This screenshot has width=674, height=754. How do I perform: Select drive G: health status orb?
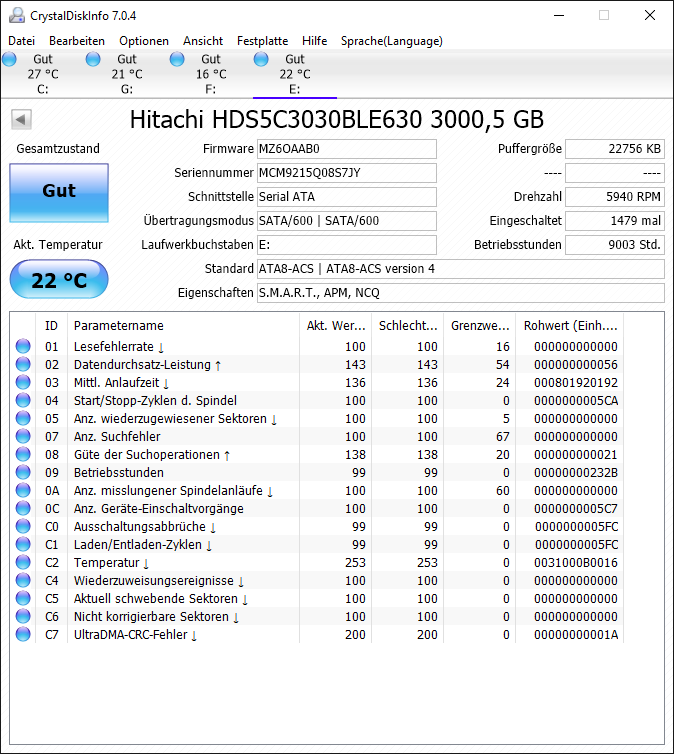[93, 60]
